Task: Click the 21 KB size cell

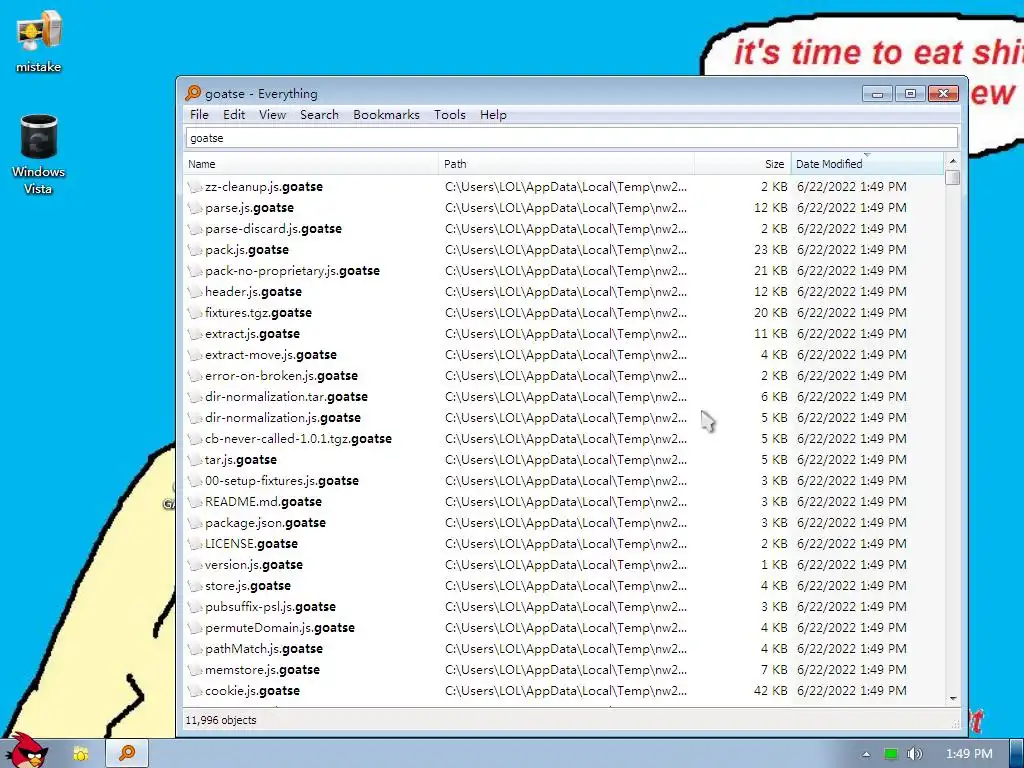Action: 770,270
